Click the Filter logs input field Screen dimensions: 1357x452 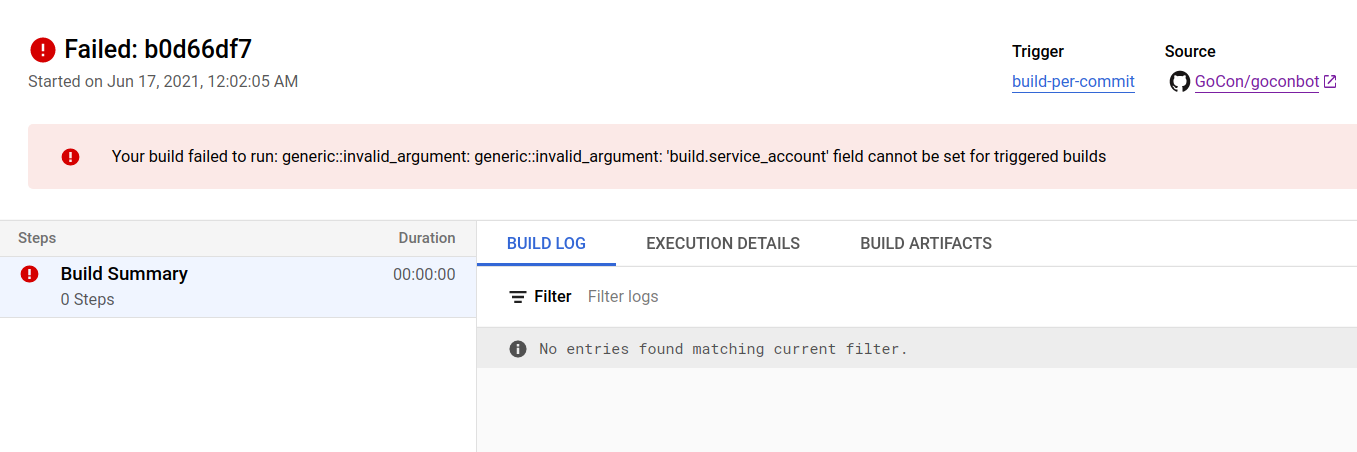click(x=700, y=297)
